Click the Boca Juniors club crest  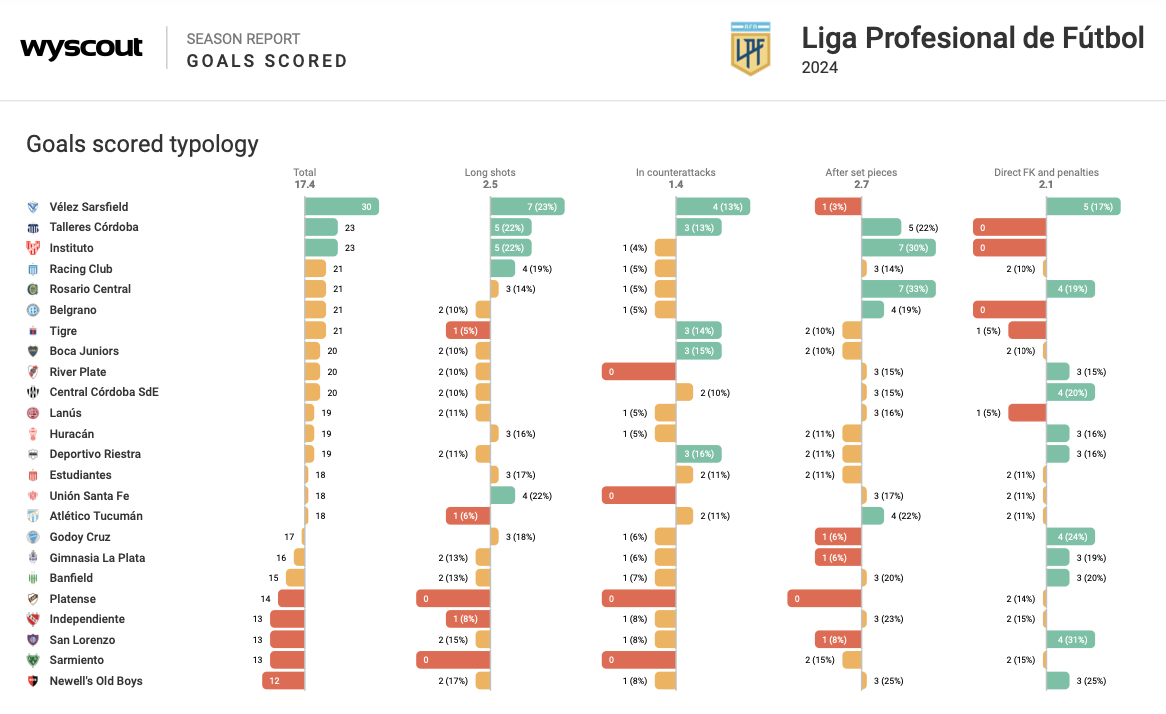pyautogui.click(x=33, y=351)
